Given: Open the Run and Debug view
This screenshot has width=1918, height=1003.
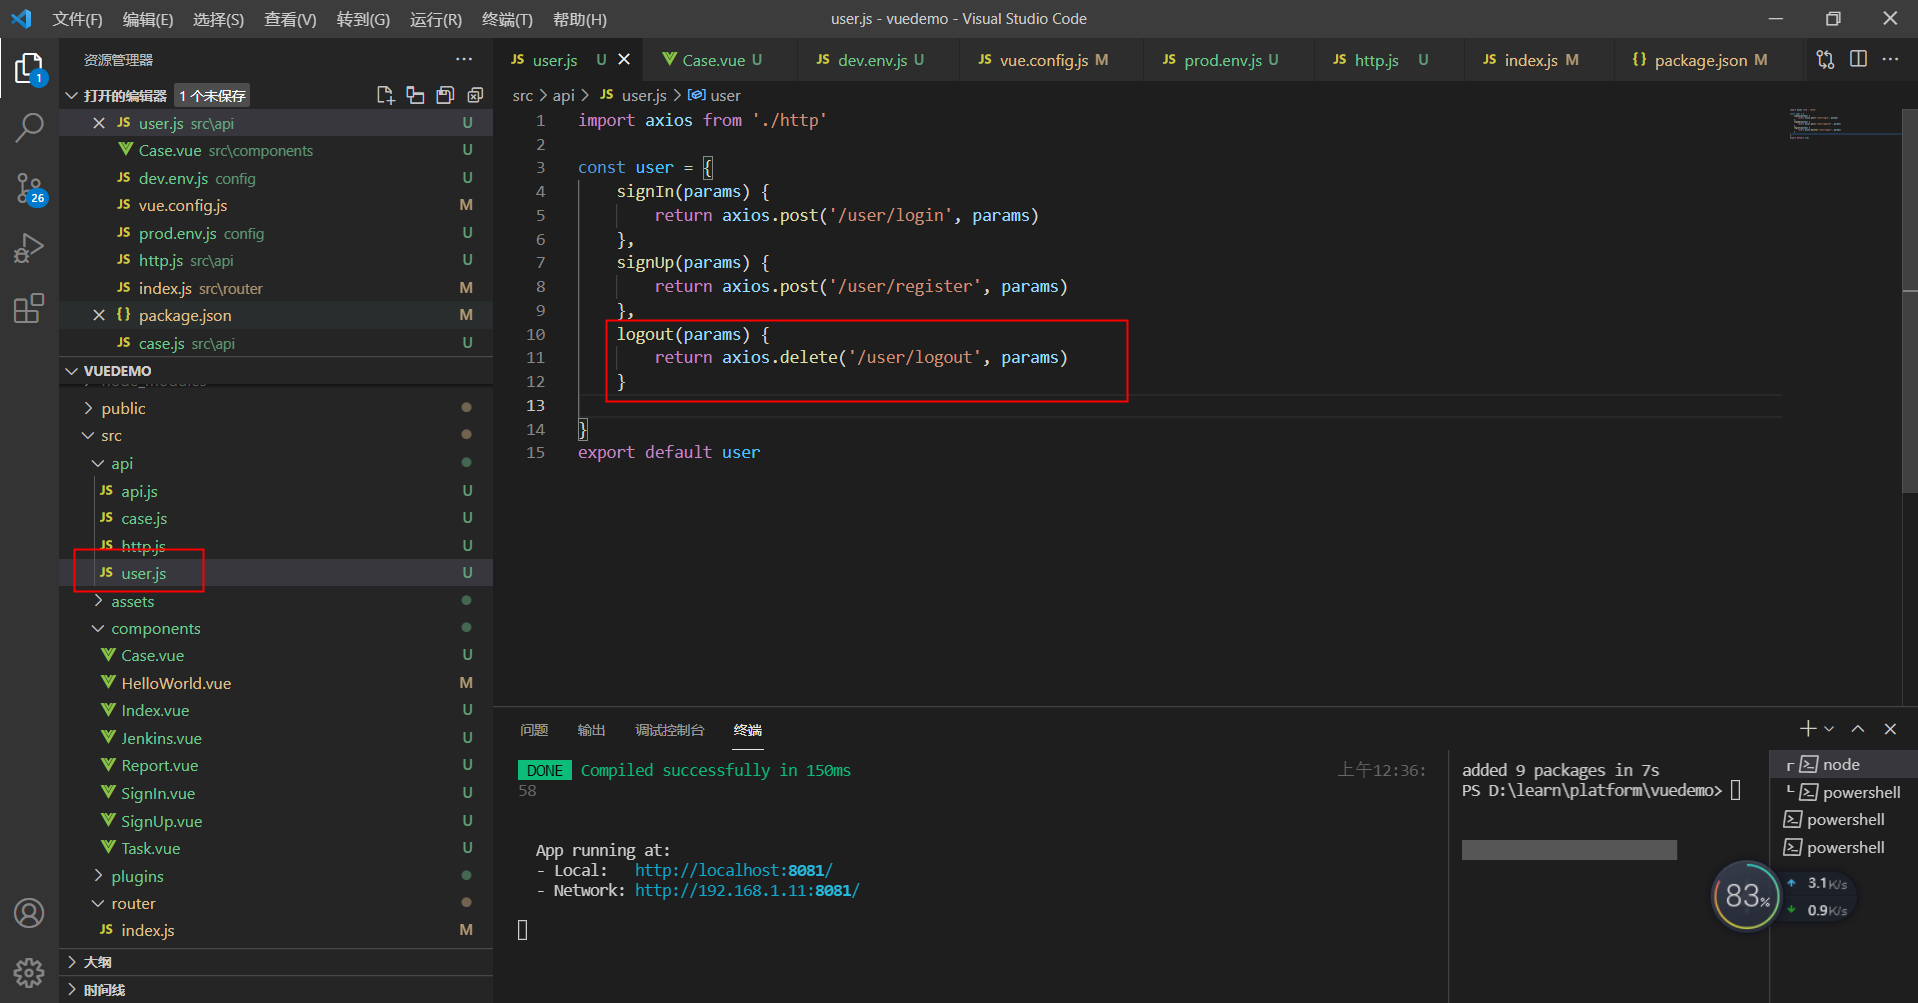Looking at the screenshot, I should pos(29,247).
